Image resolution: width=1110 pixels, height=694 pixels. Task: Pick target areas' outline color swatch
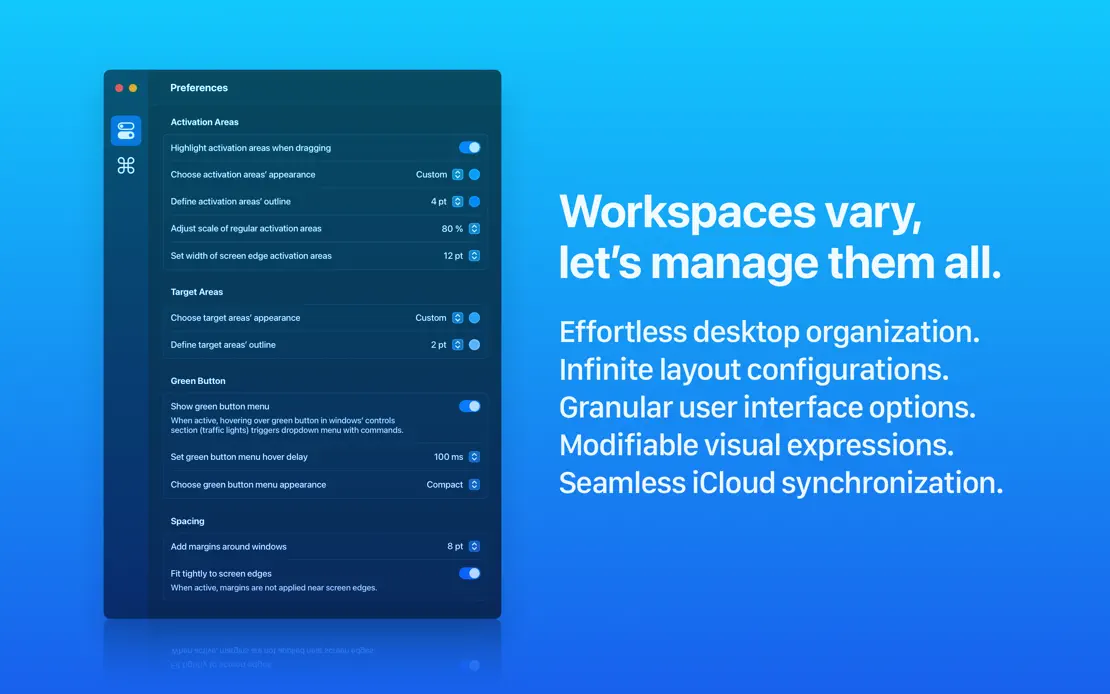click(x=474, y=344)
